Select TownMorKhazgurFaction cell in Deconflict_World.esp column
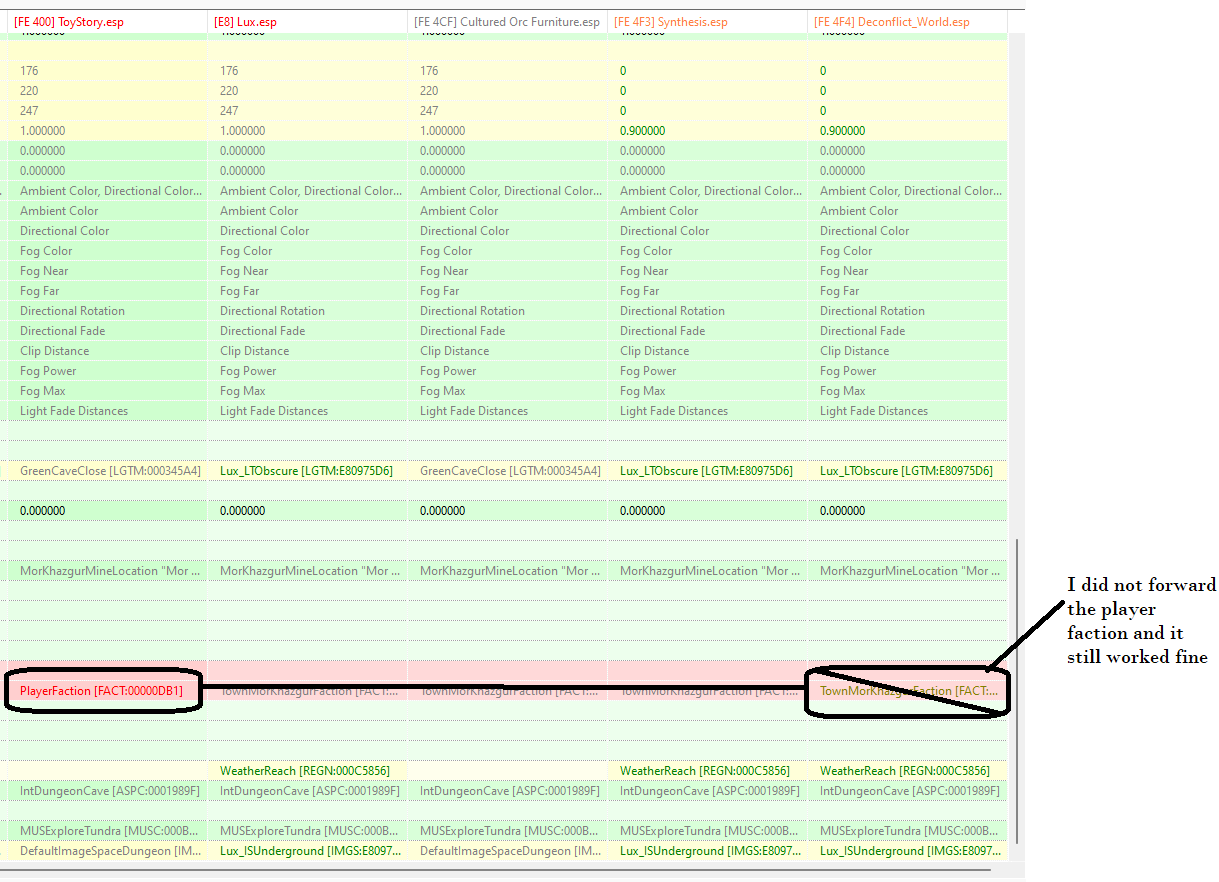The image size is (1219, 882). (907, 691)
